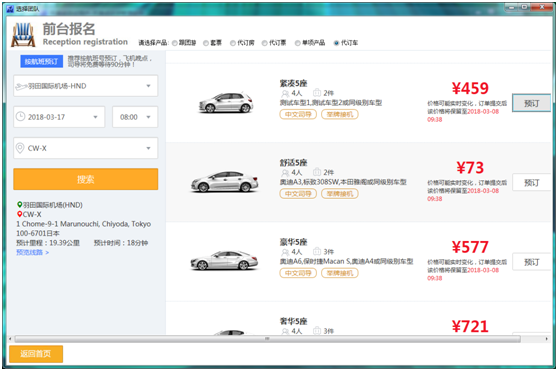Click the beach chair logo of 前台报名
Screen dimensions: 558x371
tap(23, 35)
